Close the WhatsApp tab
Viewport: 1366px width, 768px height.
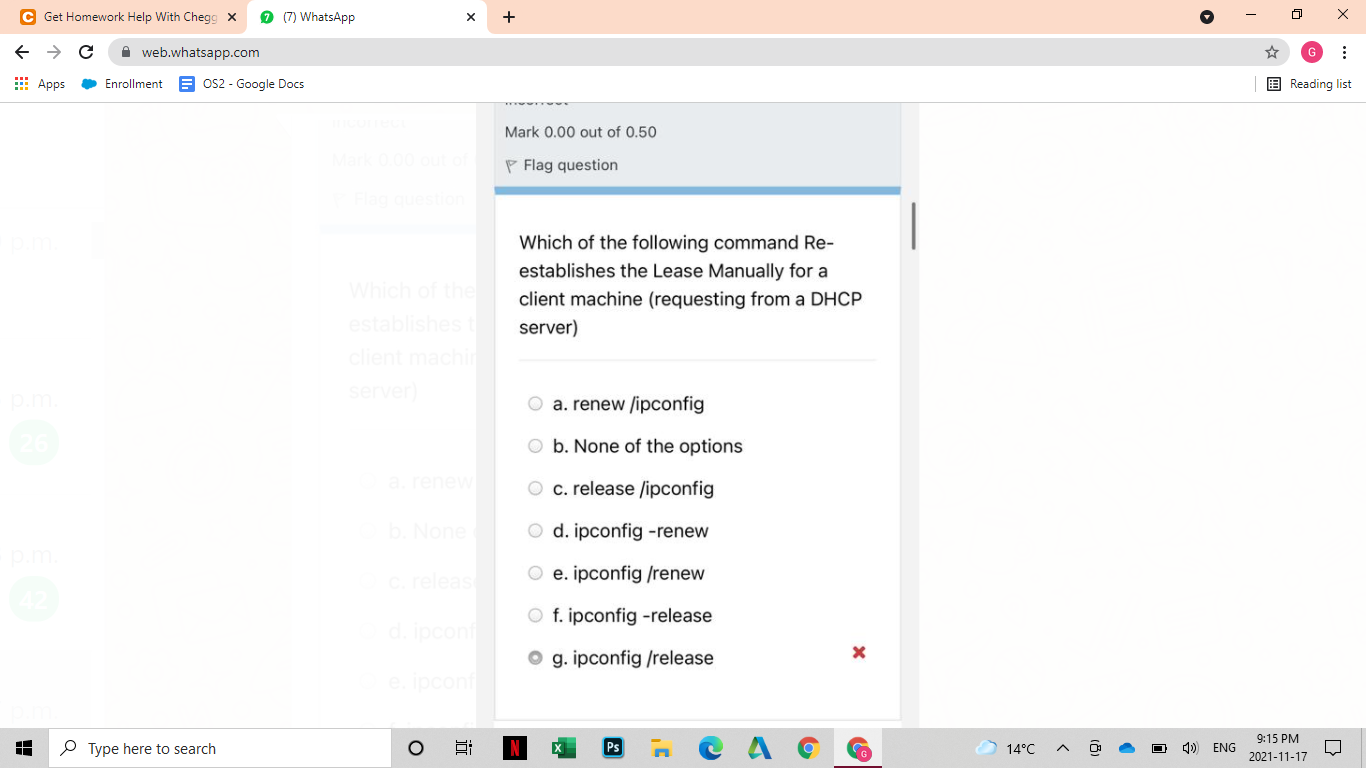(471, 17)
